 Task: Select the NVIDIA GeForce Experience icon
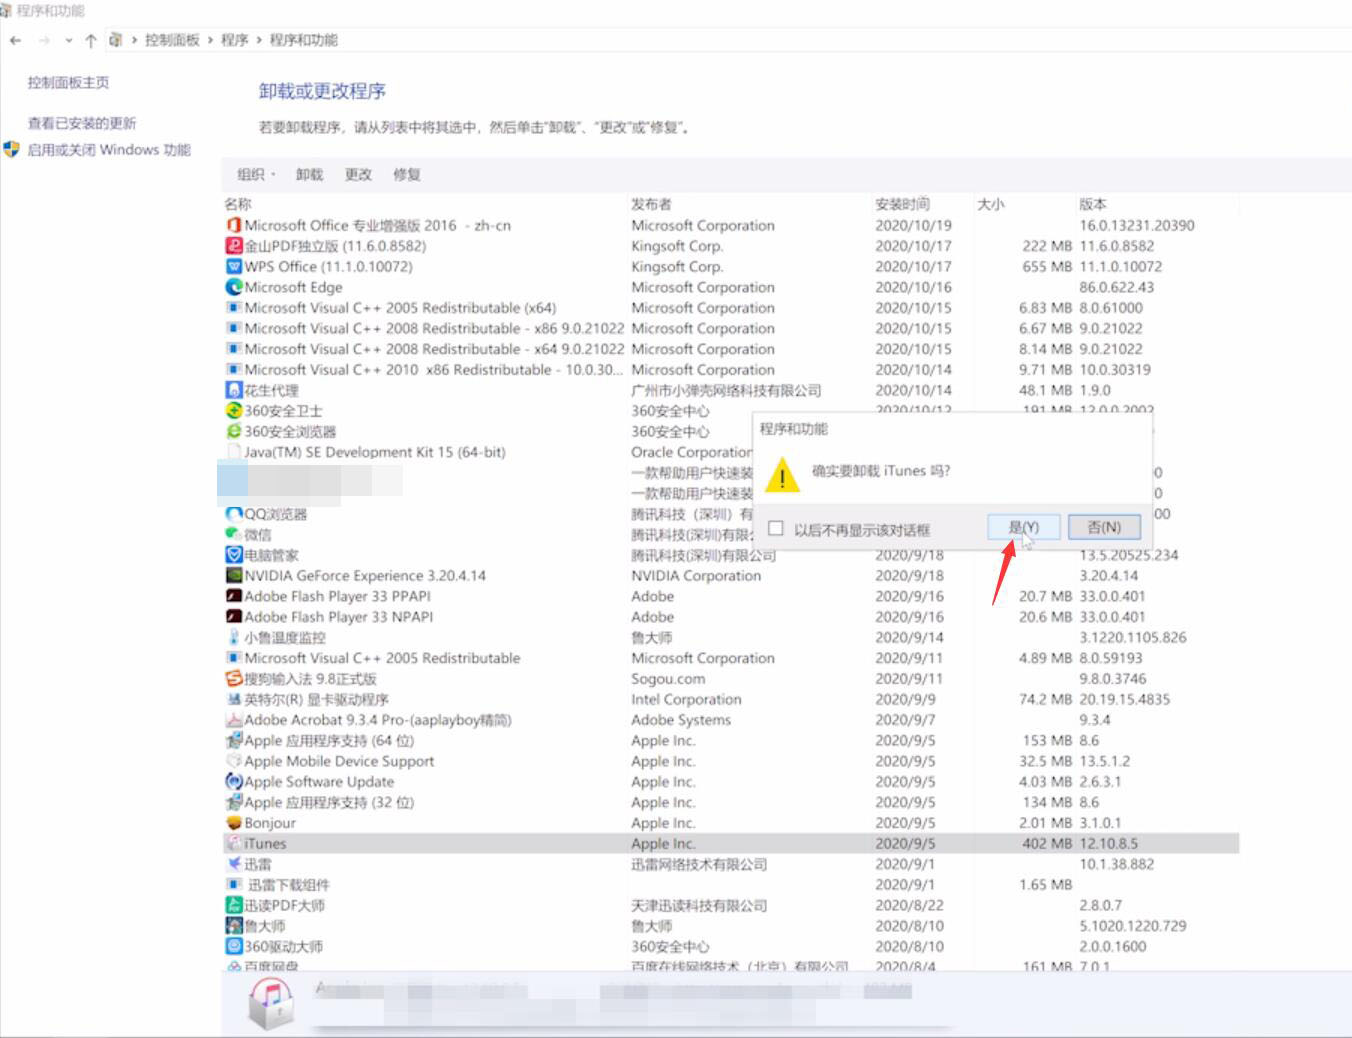pyautogui.click(x=234, y=575)
